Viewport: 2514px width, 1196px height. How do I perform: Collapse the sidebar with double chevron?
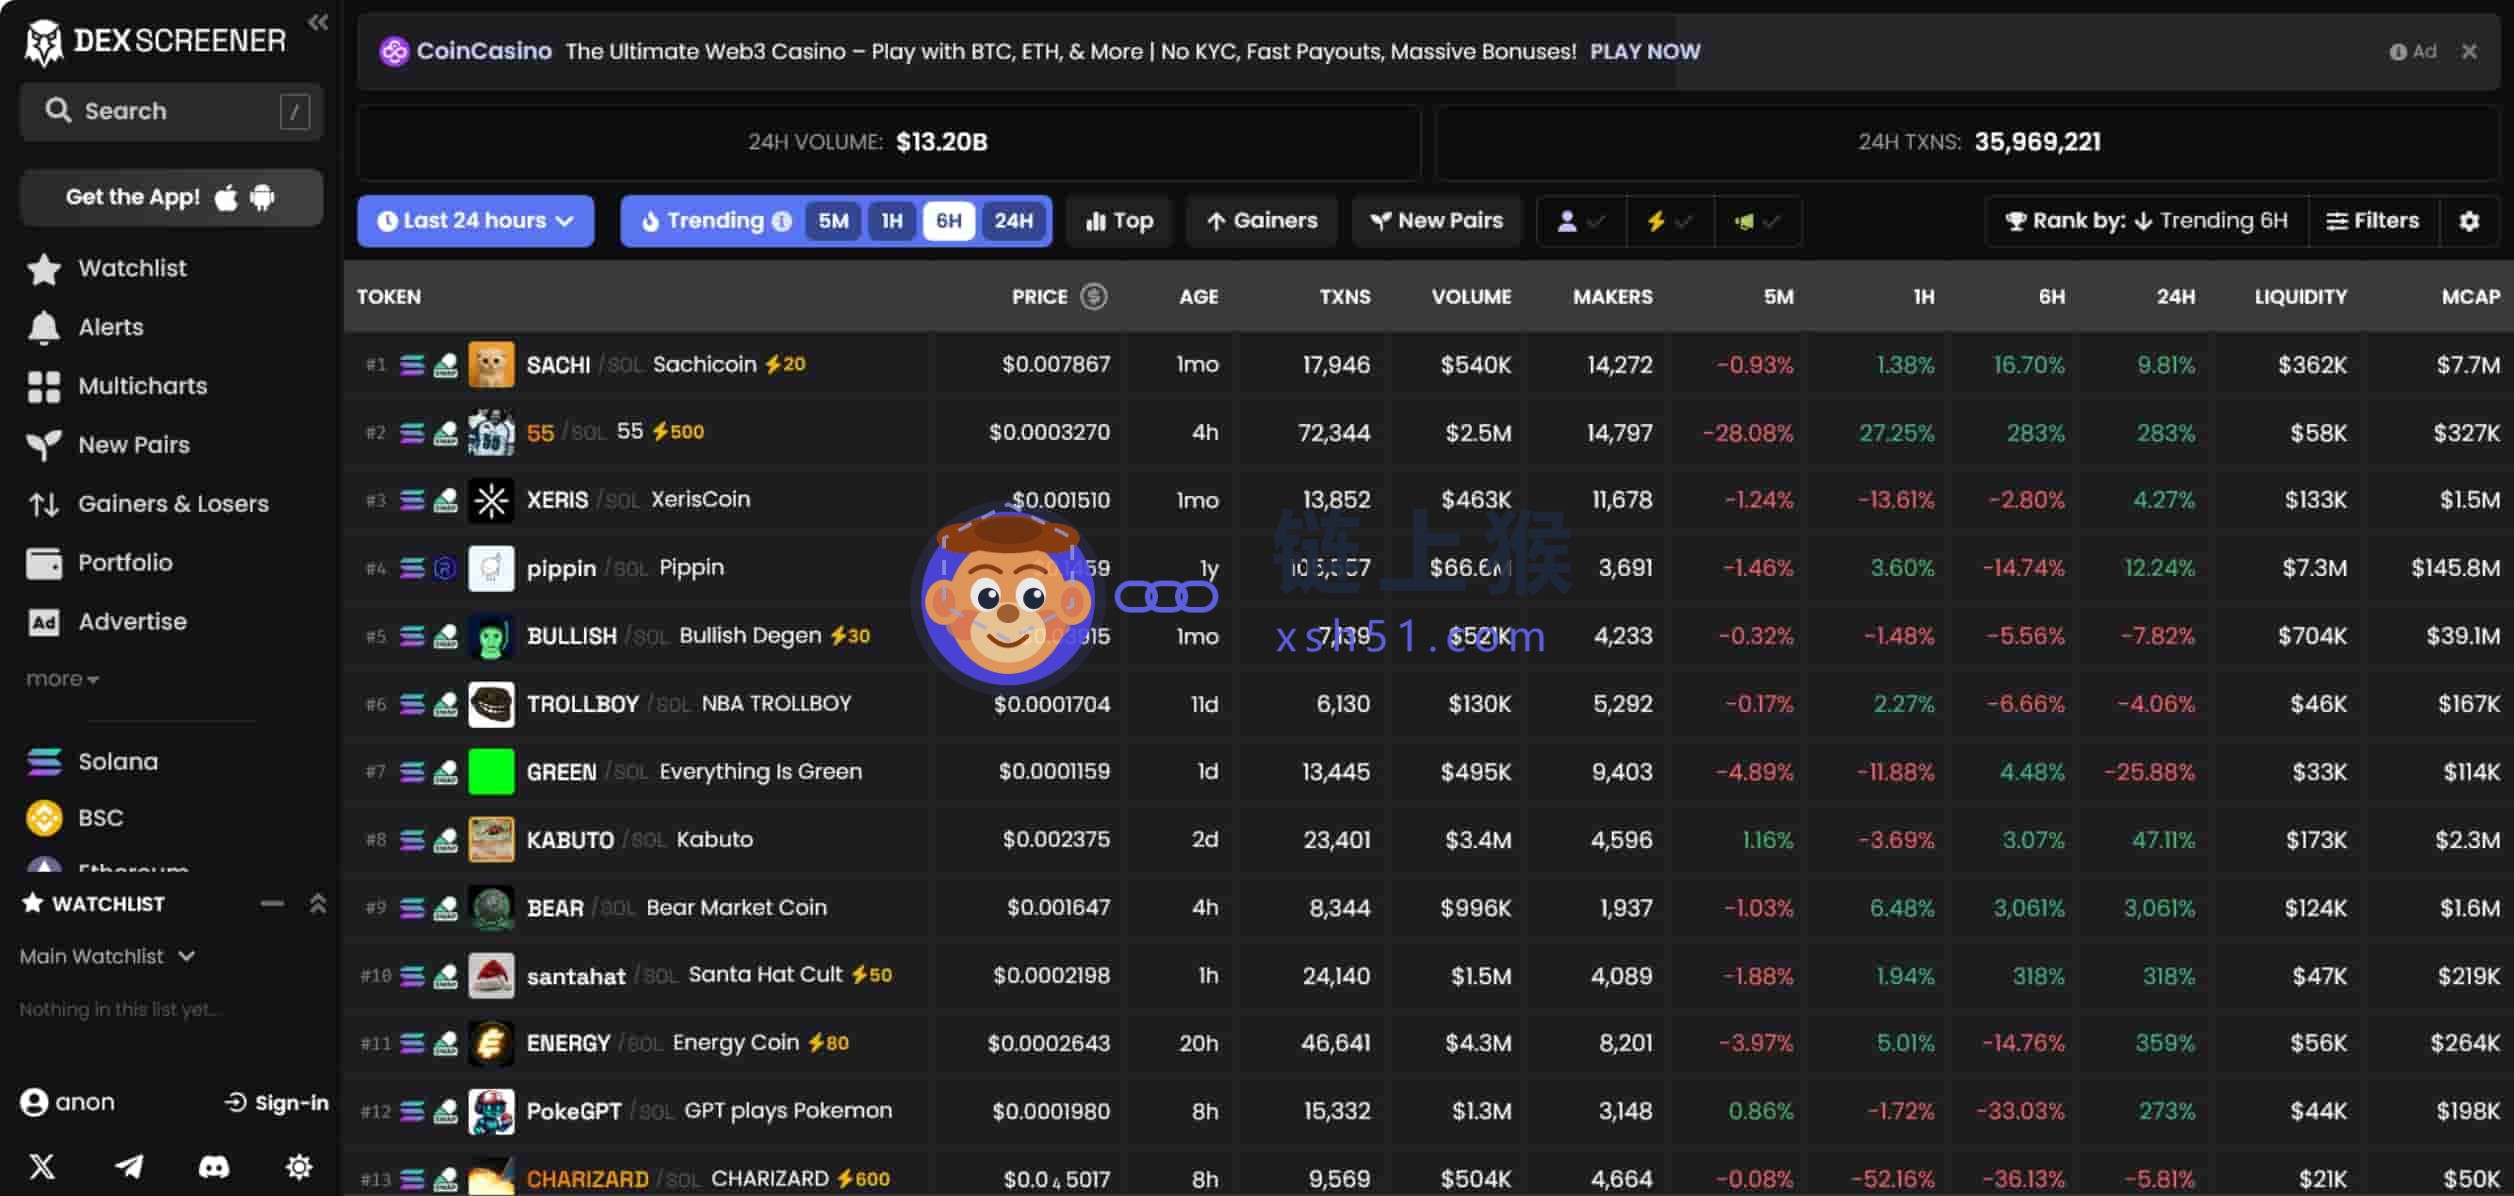[x=318, y=22]
